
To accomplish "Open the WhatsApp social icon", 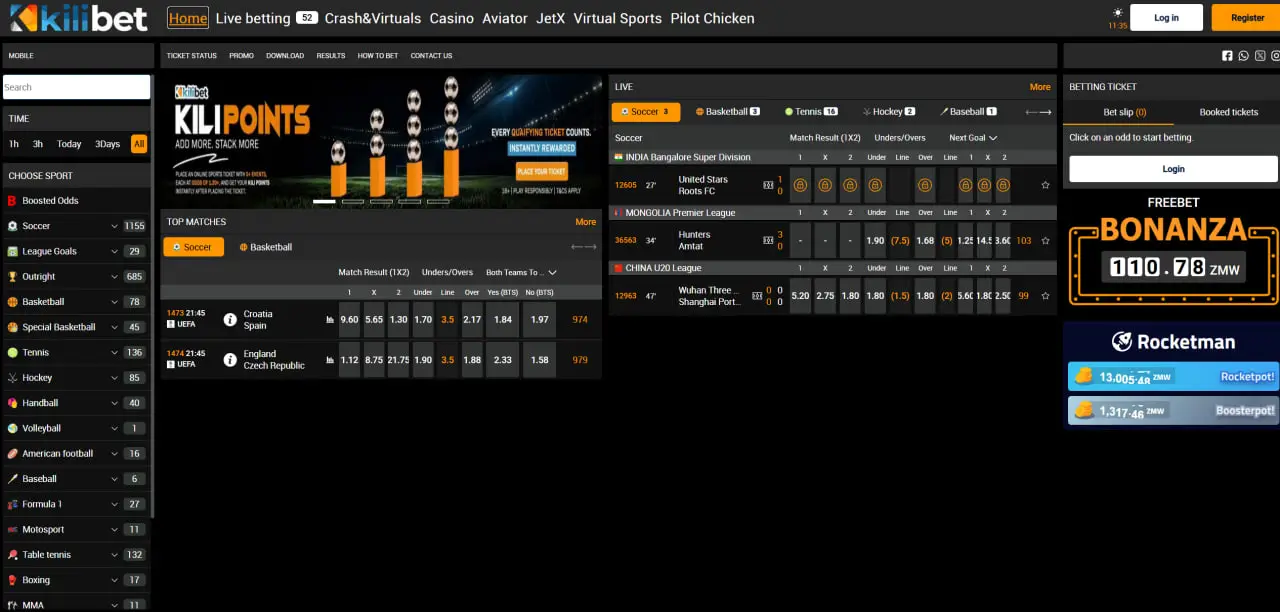I will (1243, 56).
